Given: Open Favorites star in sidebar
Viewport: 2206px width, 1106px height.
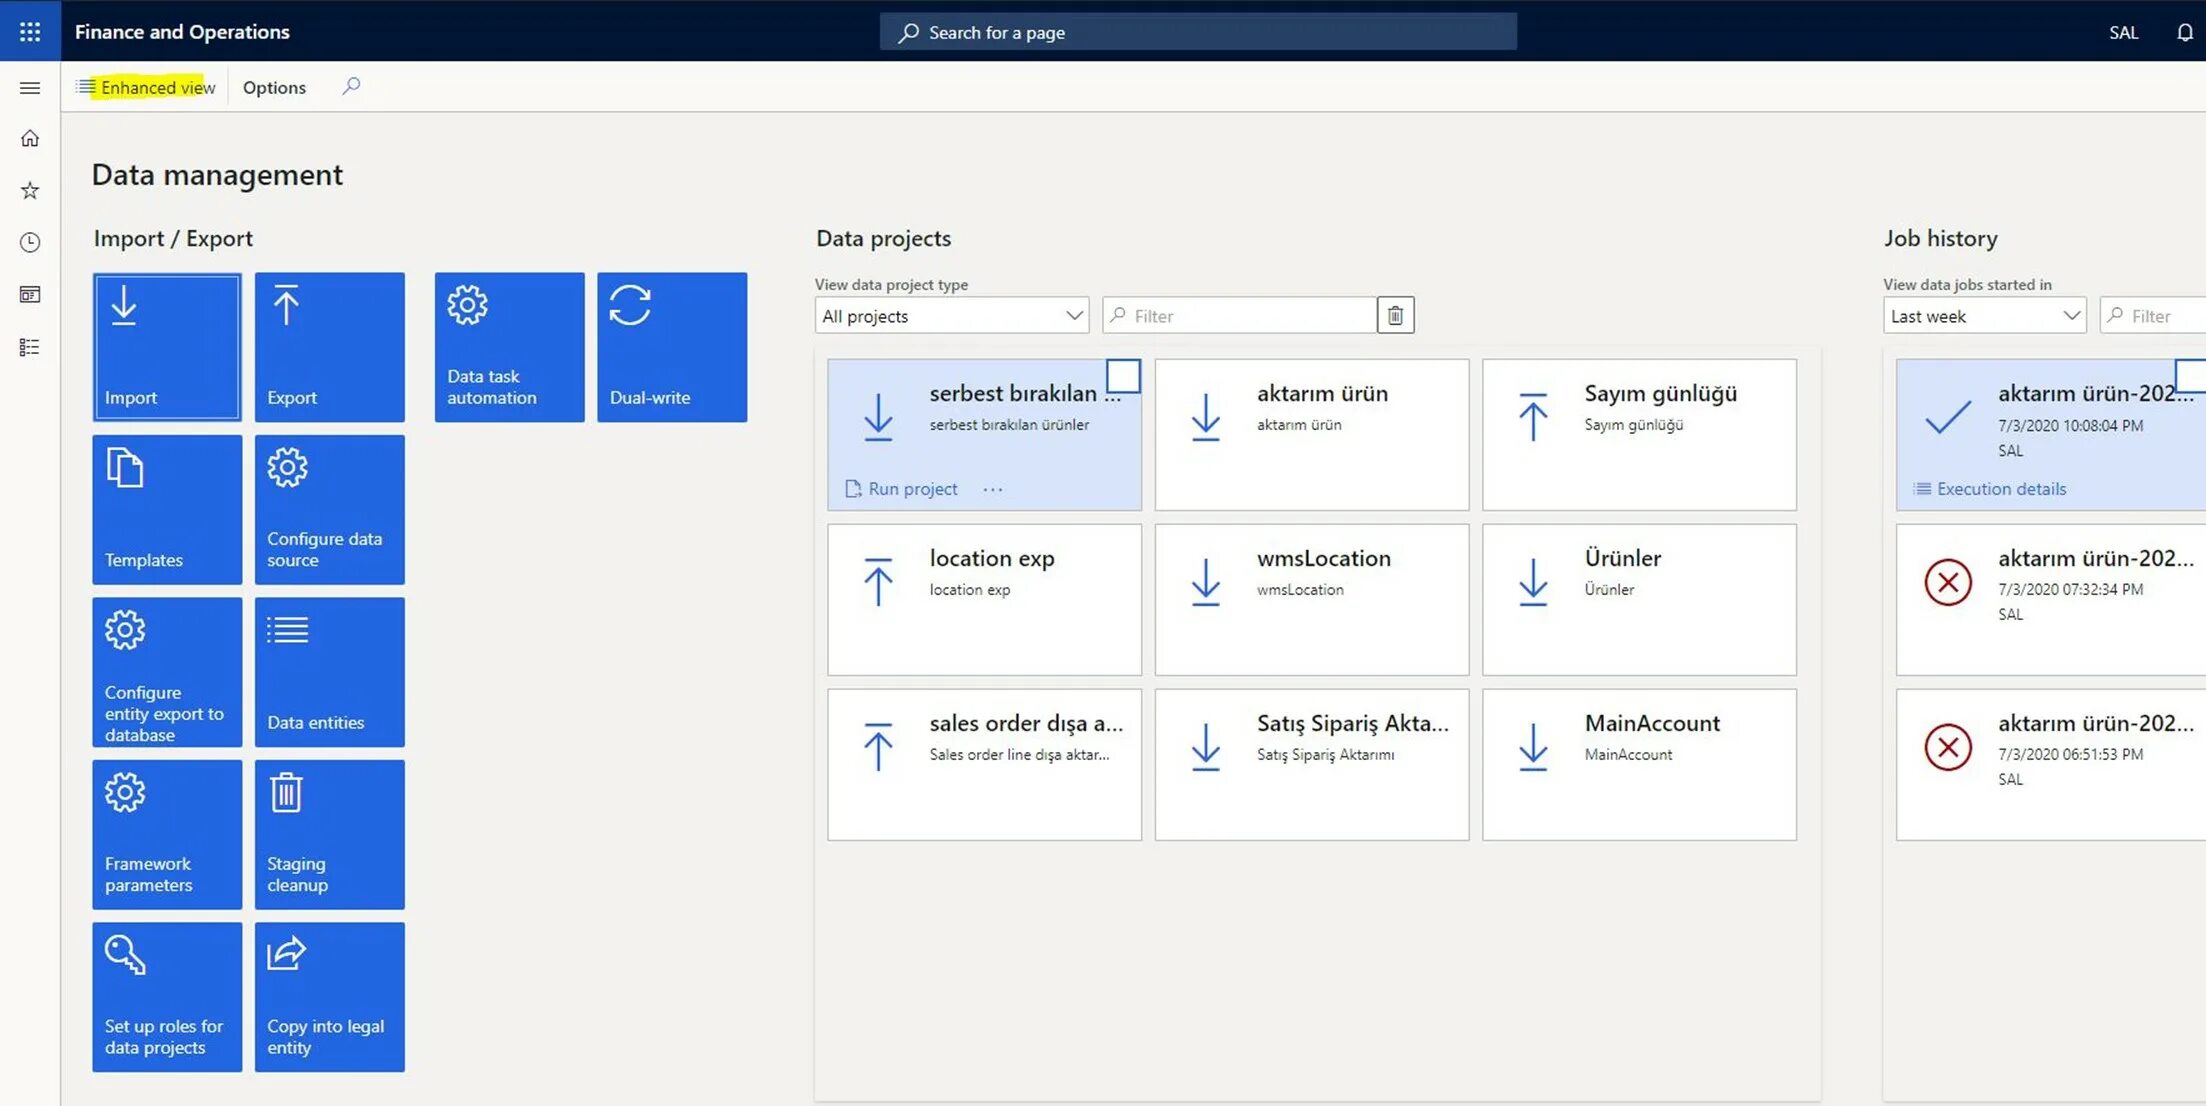Looking at the screenshot, I should [x=30, y=190].
